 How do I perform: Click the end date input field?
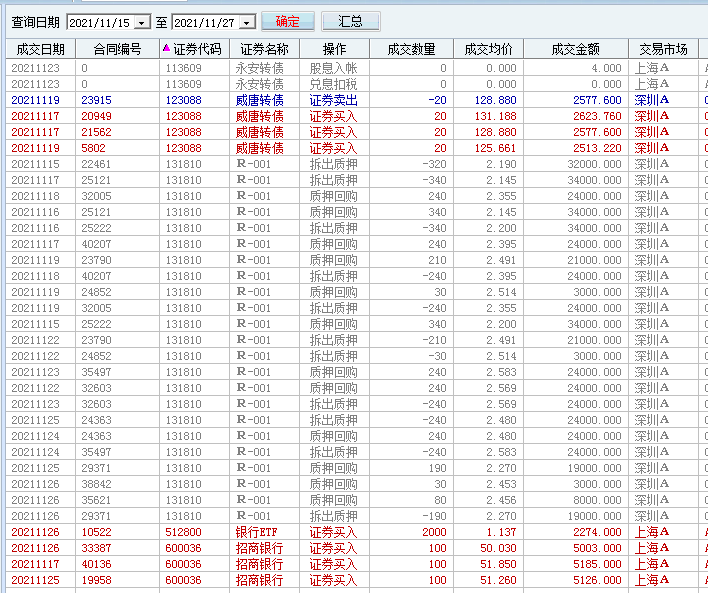click(206, 22)
